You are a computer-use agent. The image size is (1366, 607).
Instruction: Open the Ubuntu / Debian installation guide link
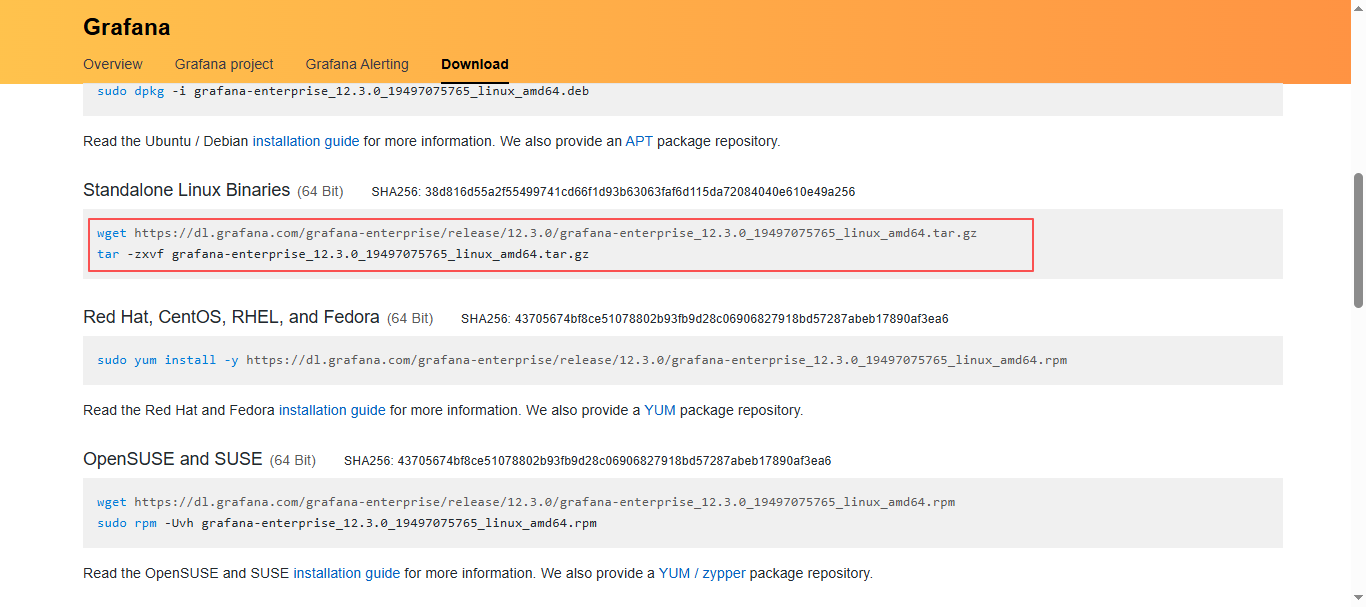pyautogui.click(x=305, y=141)
